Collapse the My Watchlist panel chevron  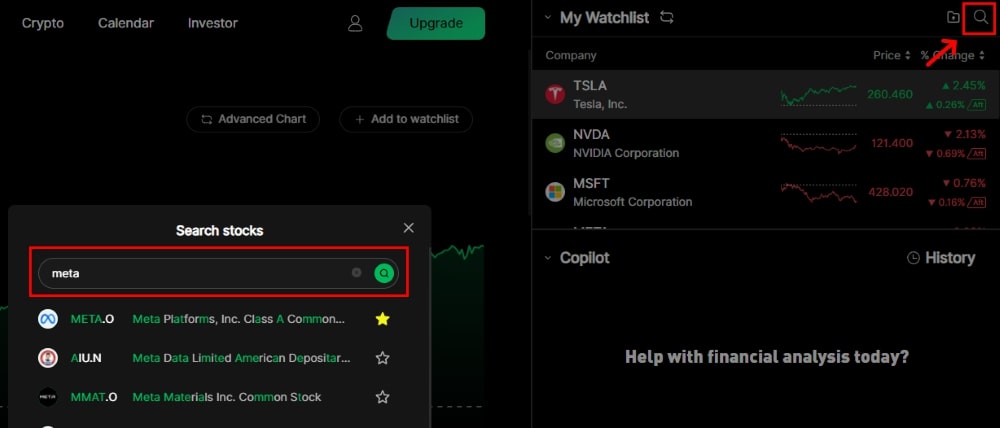547,18
